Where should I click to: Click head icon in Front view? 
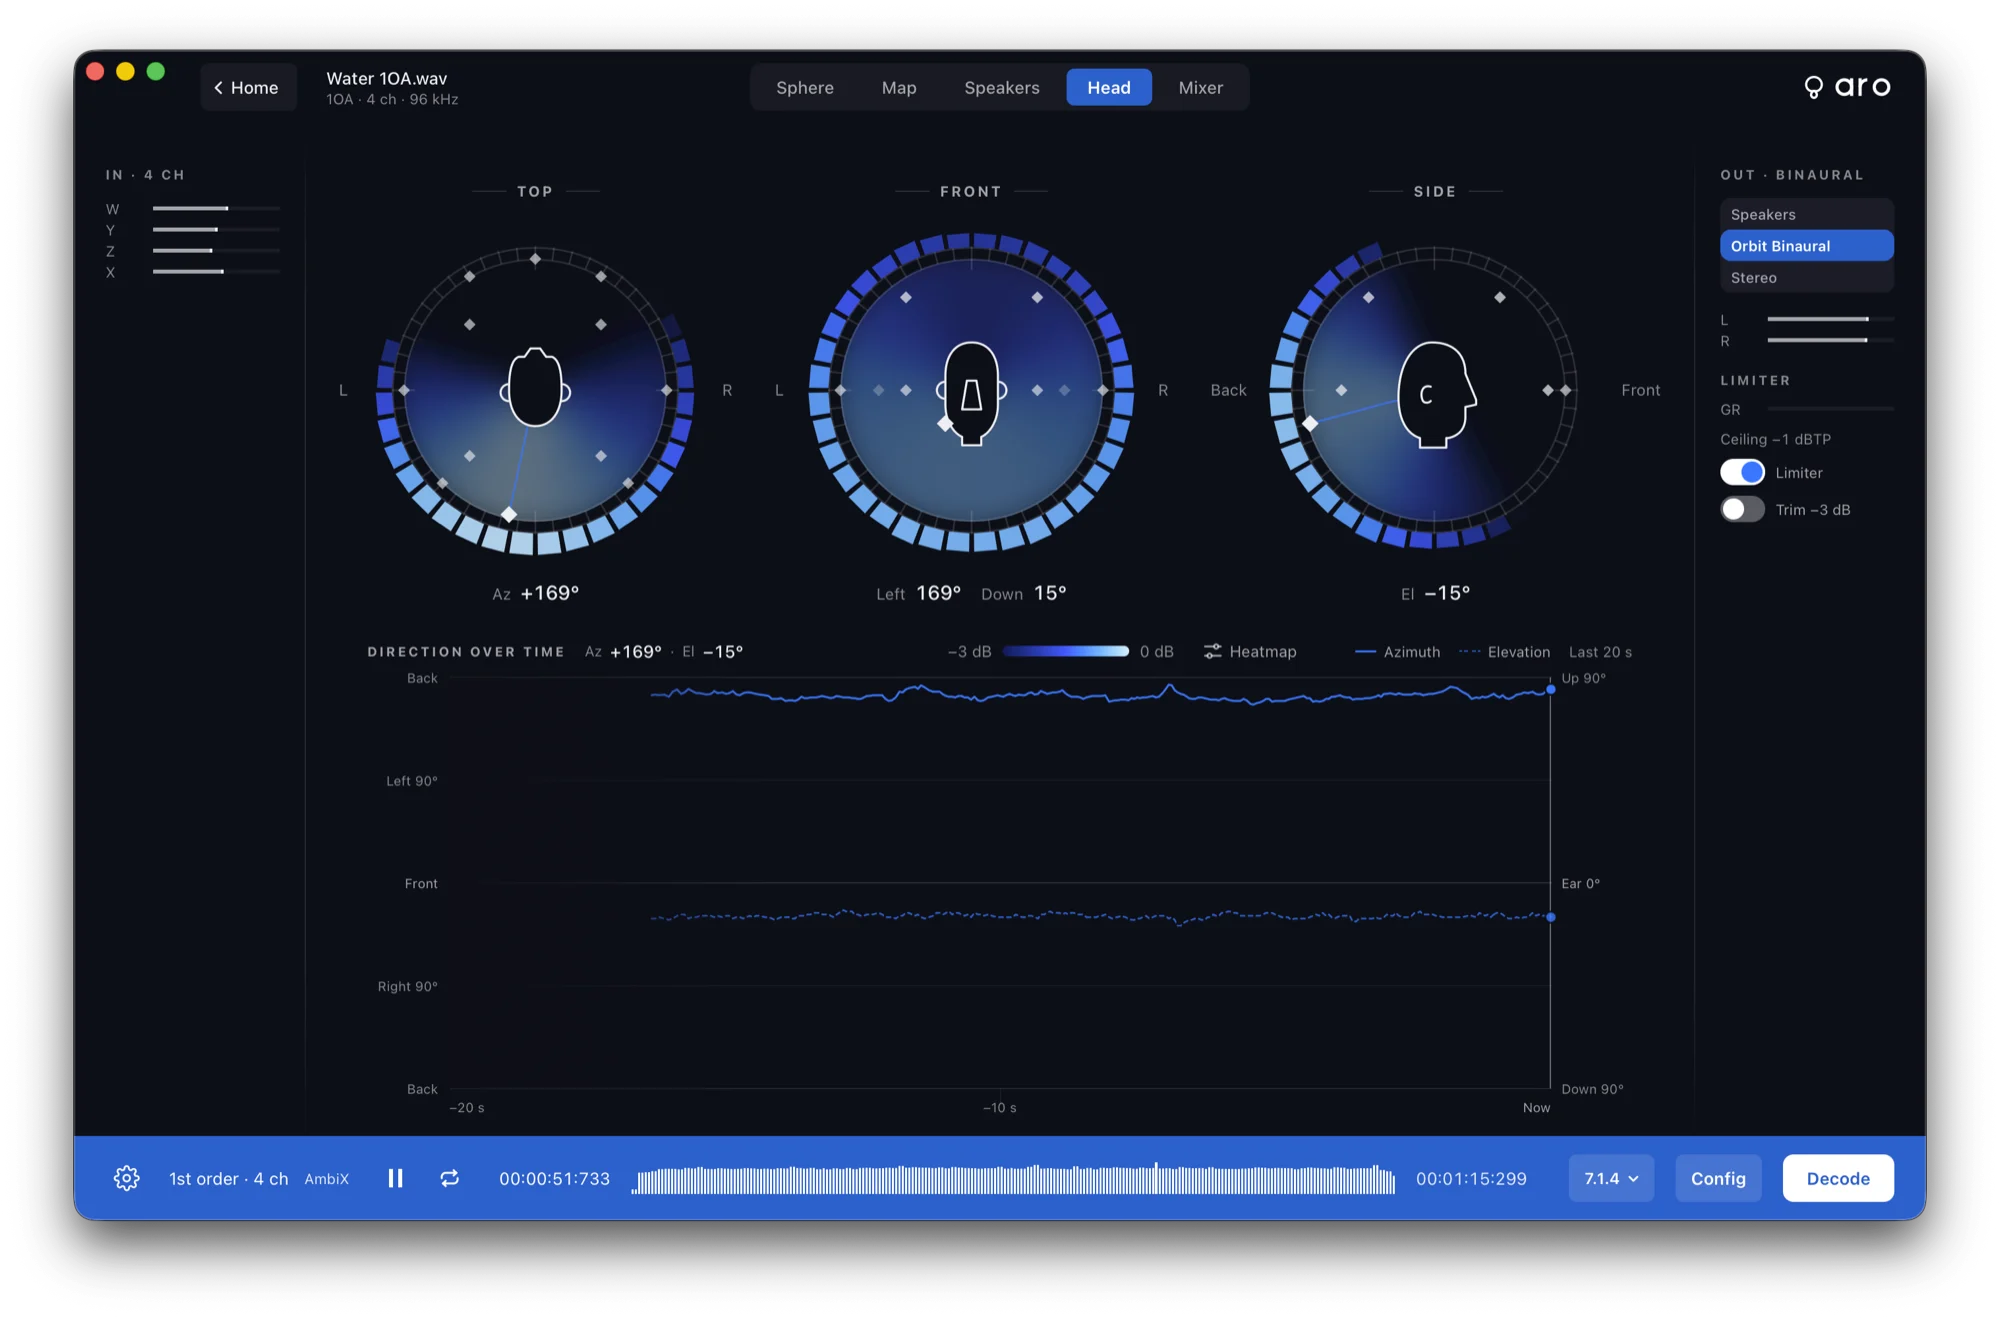(x=971, y=393)
